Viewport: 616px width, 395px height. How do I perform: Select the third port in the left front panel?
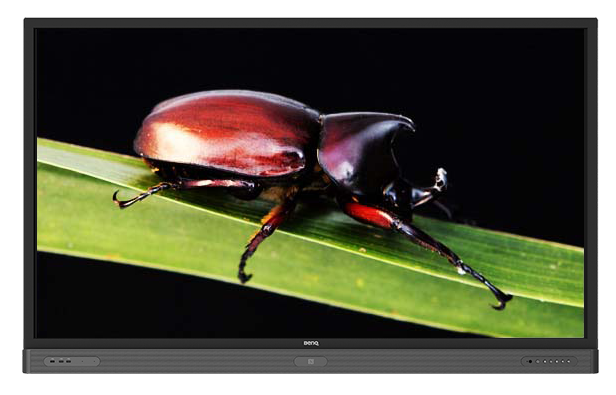click(69, 362)
